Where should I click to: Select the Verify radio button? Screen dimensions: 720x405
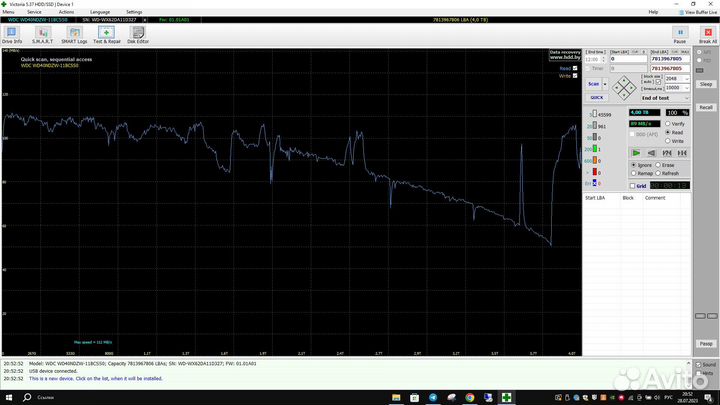pyautogui.click(x=668, y=124)
